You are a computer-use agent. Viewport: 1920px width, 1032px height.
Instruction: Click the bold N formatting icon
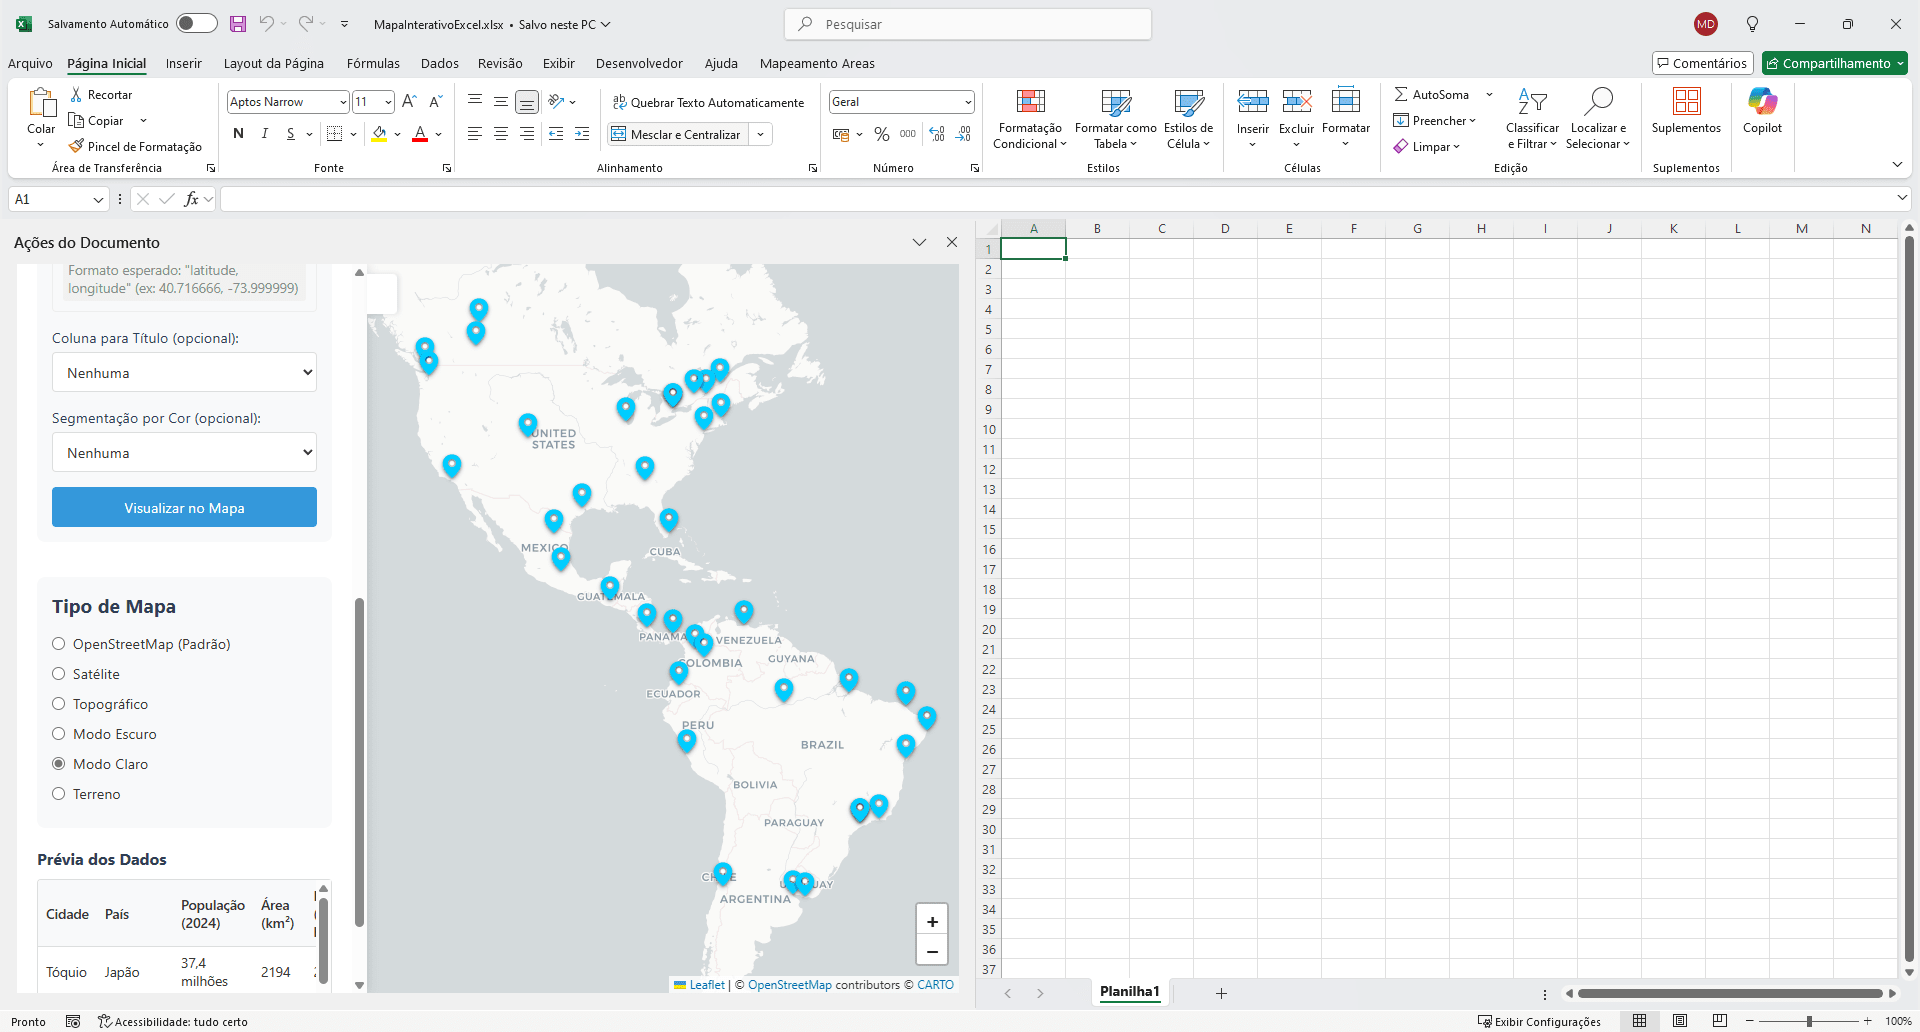pos(238,134)
